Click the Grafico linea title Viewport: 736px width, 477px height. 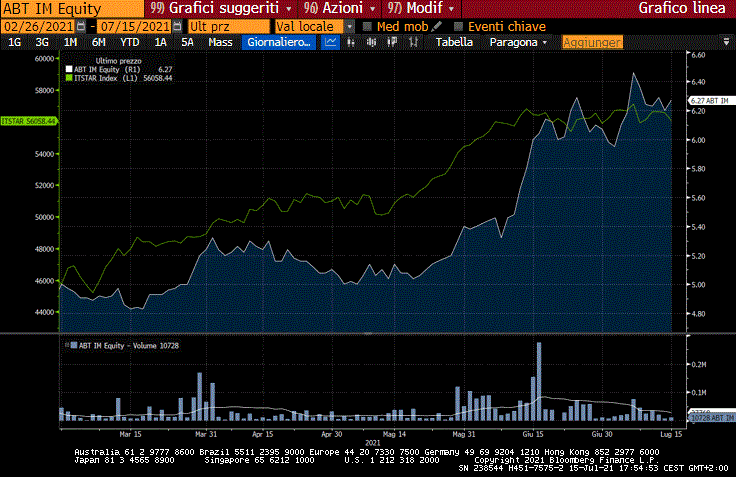click(682, 8)
